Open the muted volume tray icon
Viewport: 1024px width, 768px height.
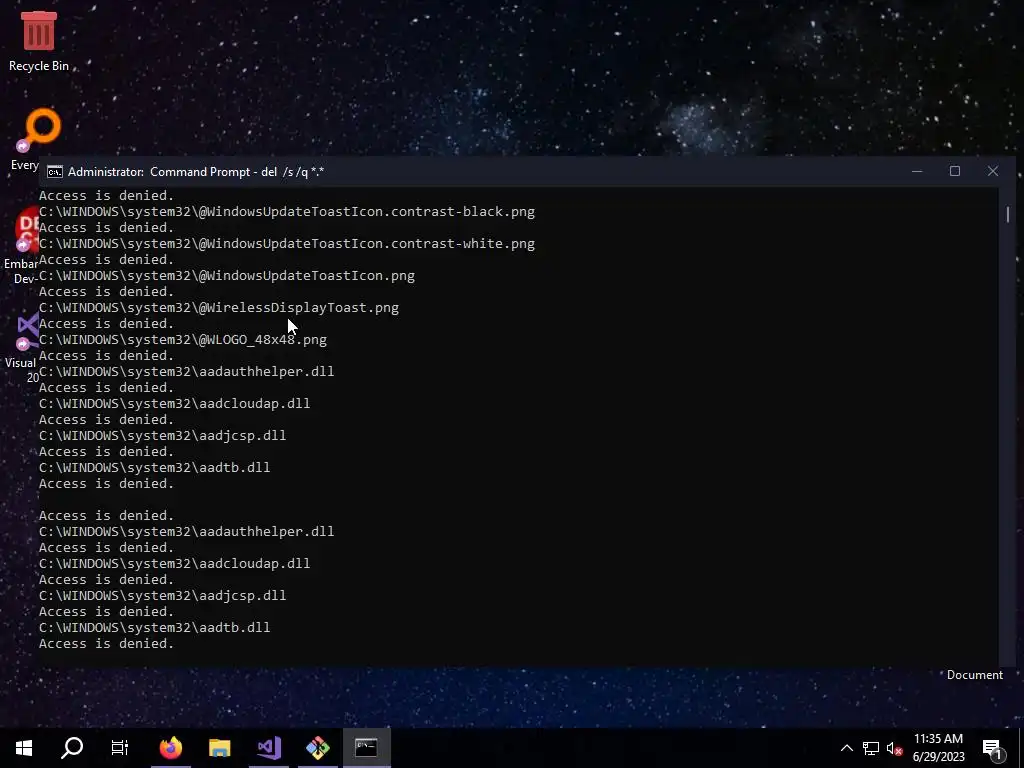(895, 748)
